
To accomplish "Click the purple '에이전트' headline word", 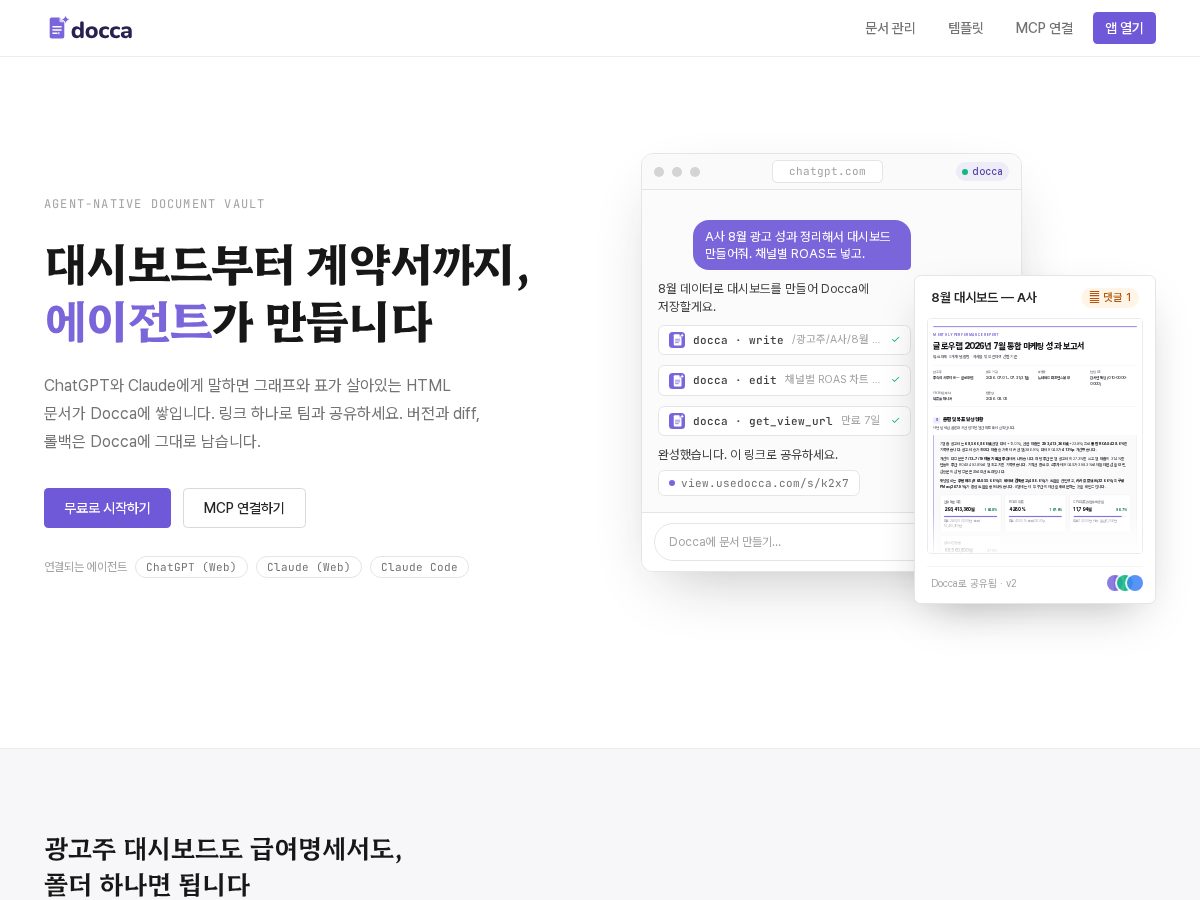I will click(127, 321).
